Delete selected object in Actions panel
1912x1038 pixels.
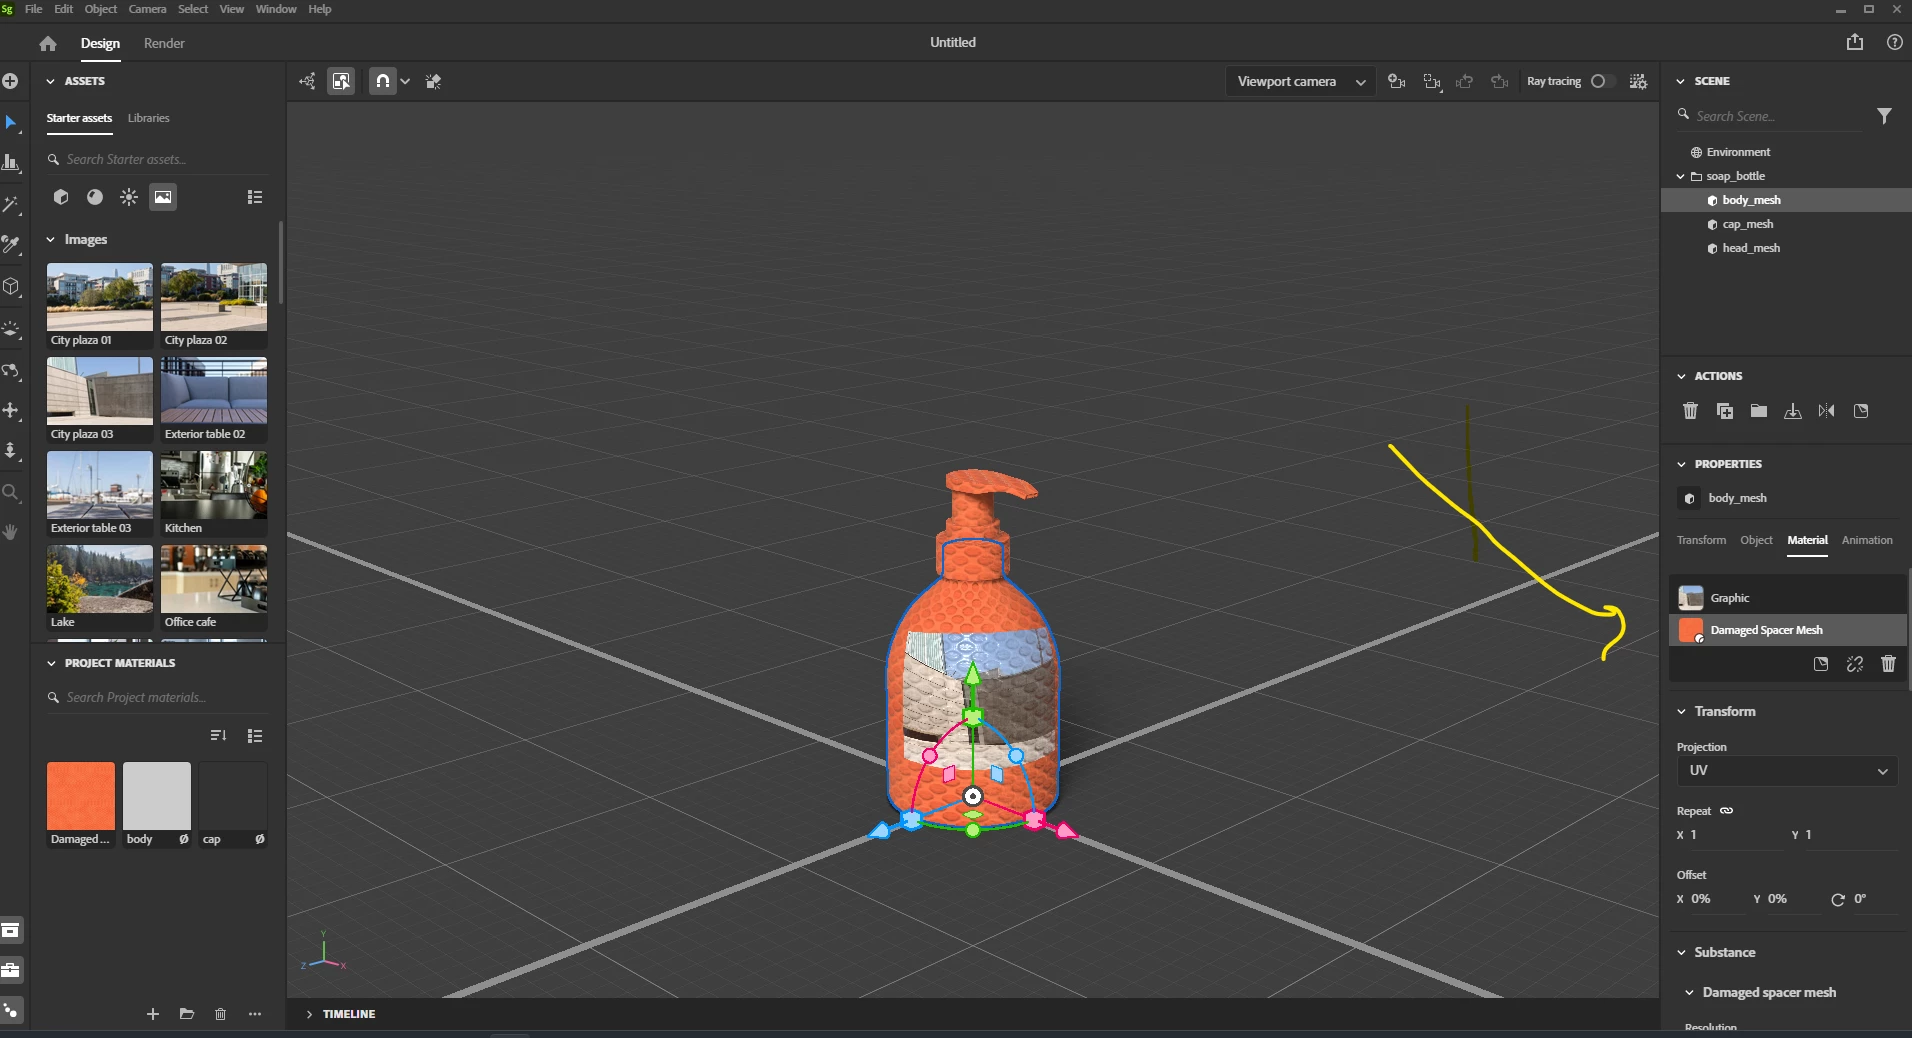pos(1690,411)
